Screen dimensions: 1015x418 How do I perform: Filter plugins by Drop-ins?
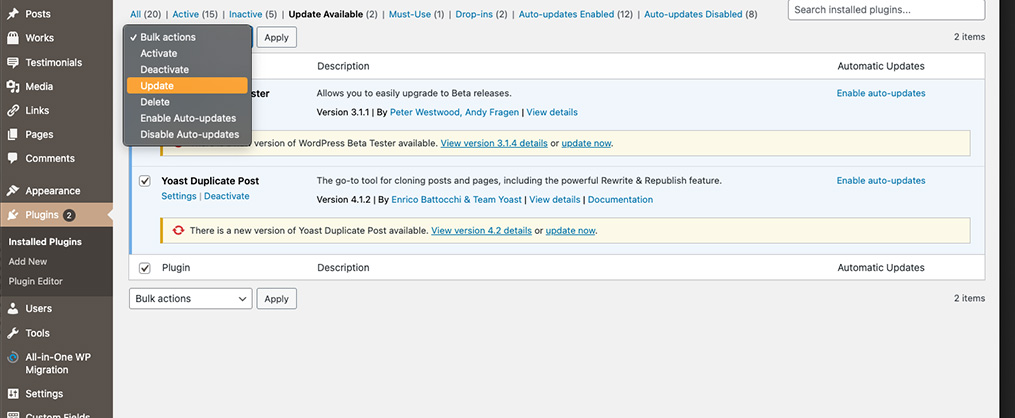coord(482,14)
